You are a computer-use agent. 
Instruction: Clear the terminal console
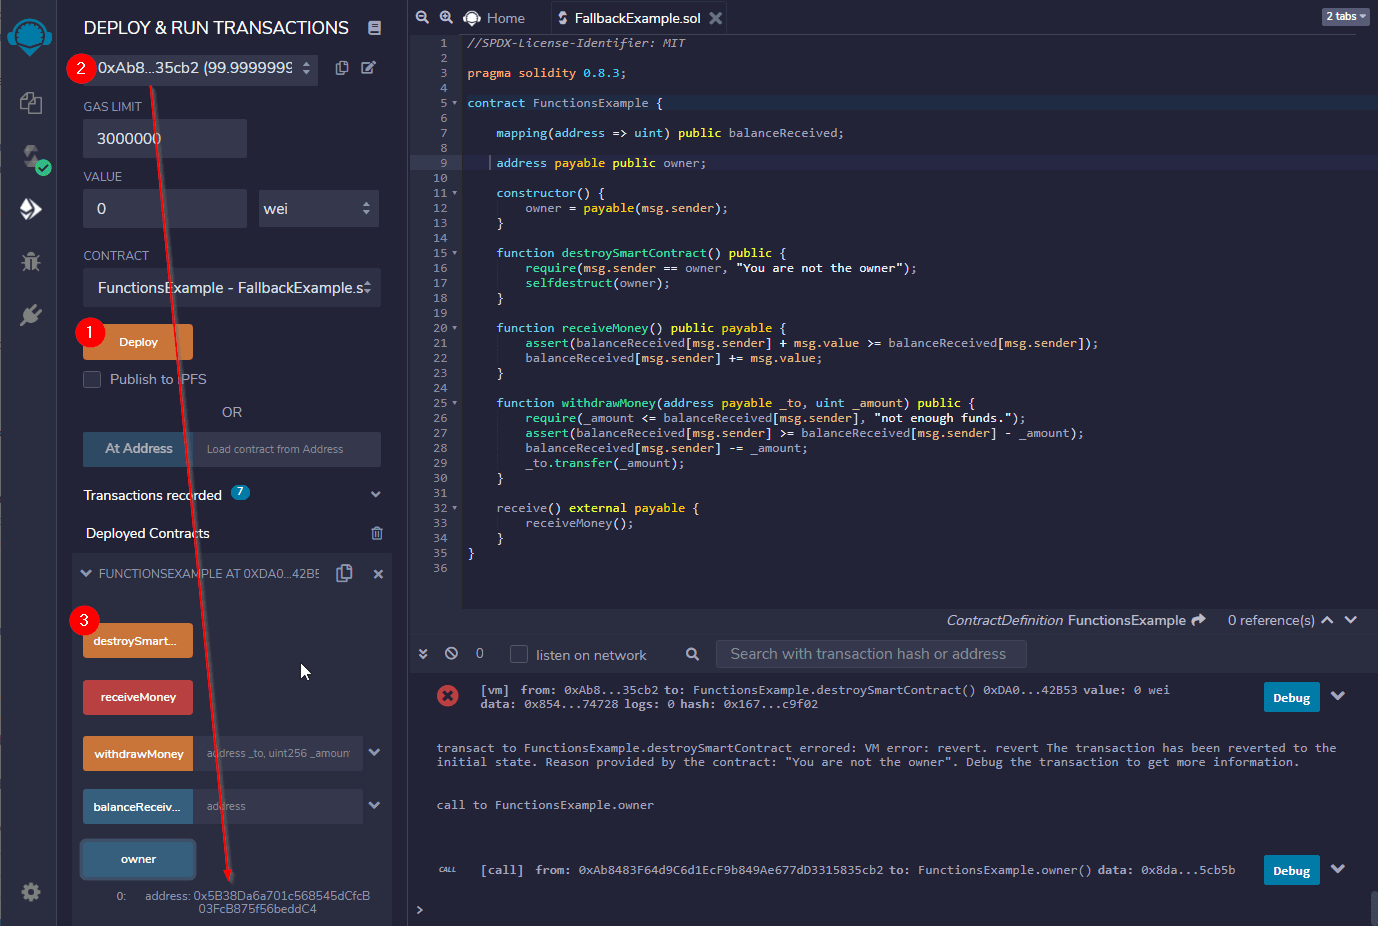(452, 653)
